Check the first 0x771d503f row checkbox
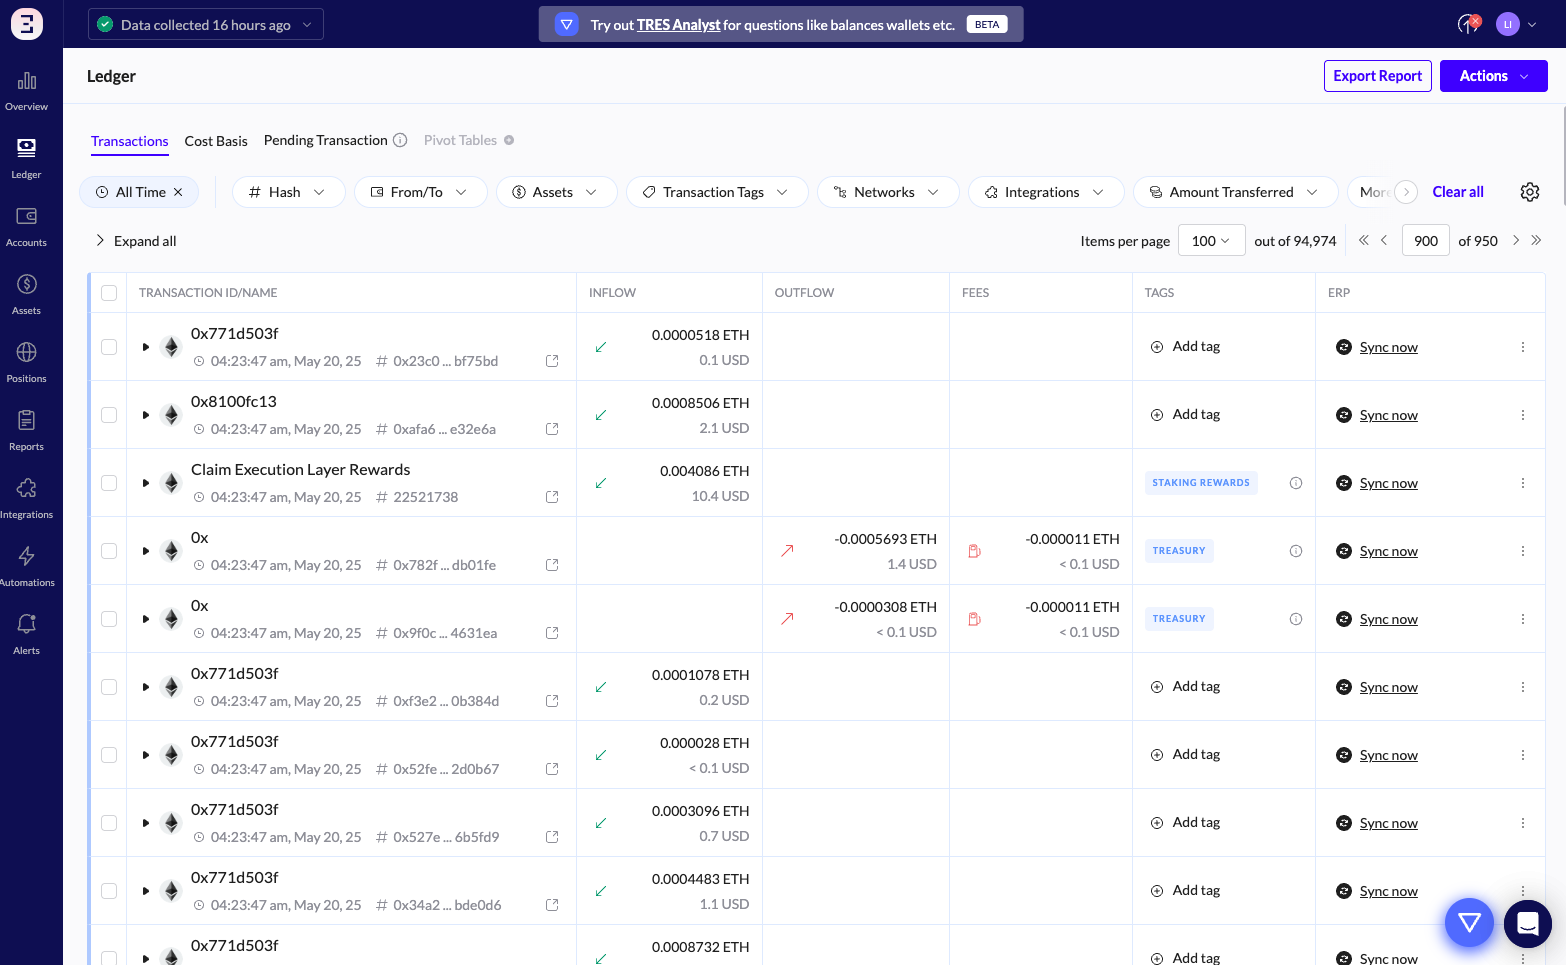This screenshot has width=1566, height=965. coord(109,347)
